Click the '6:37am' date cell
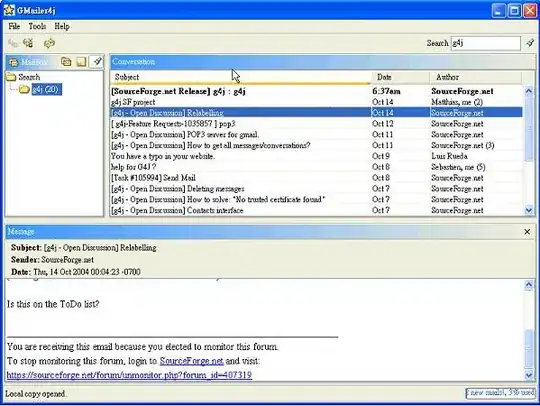540x406 pixels. coord(386,91)
